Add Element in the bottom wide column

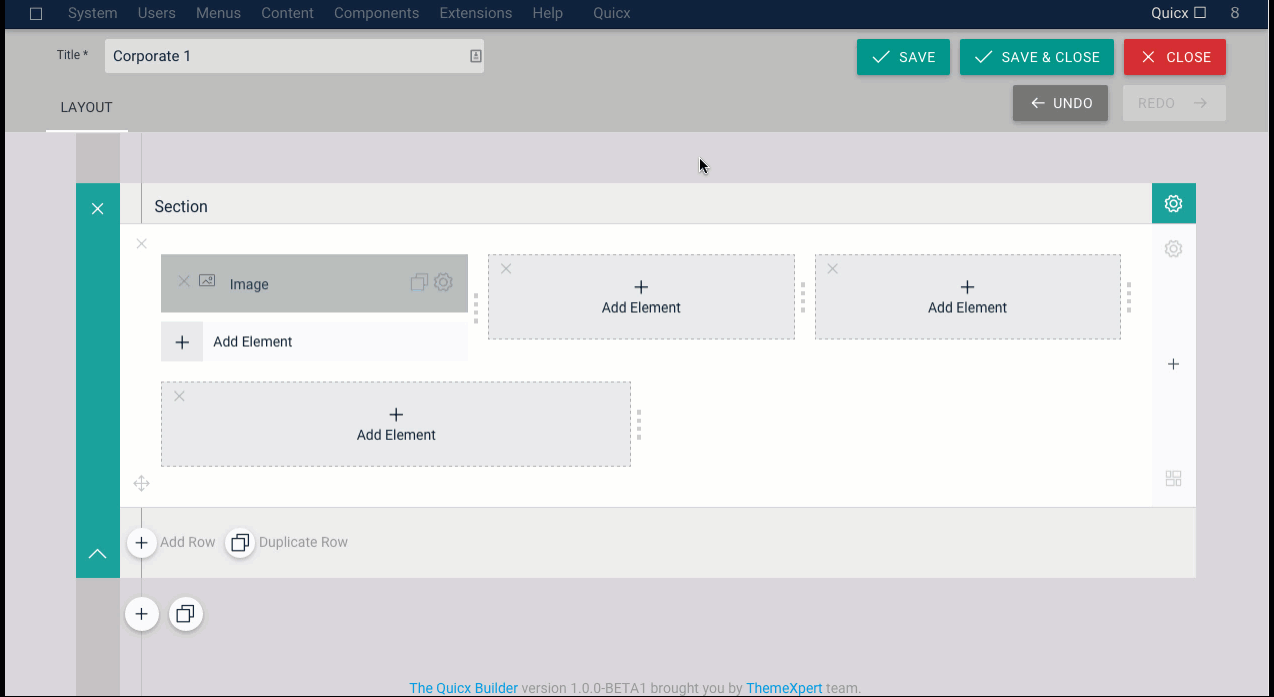point(396,424)
